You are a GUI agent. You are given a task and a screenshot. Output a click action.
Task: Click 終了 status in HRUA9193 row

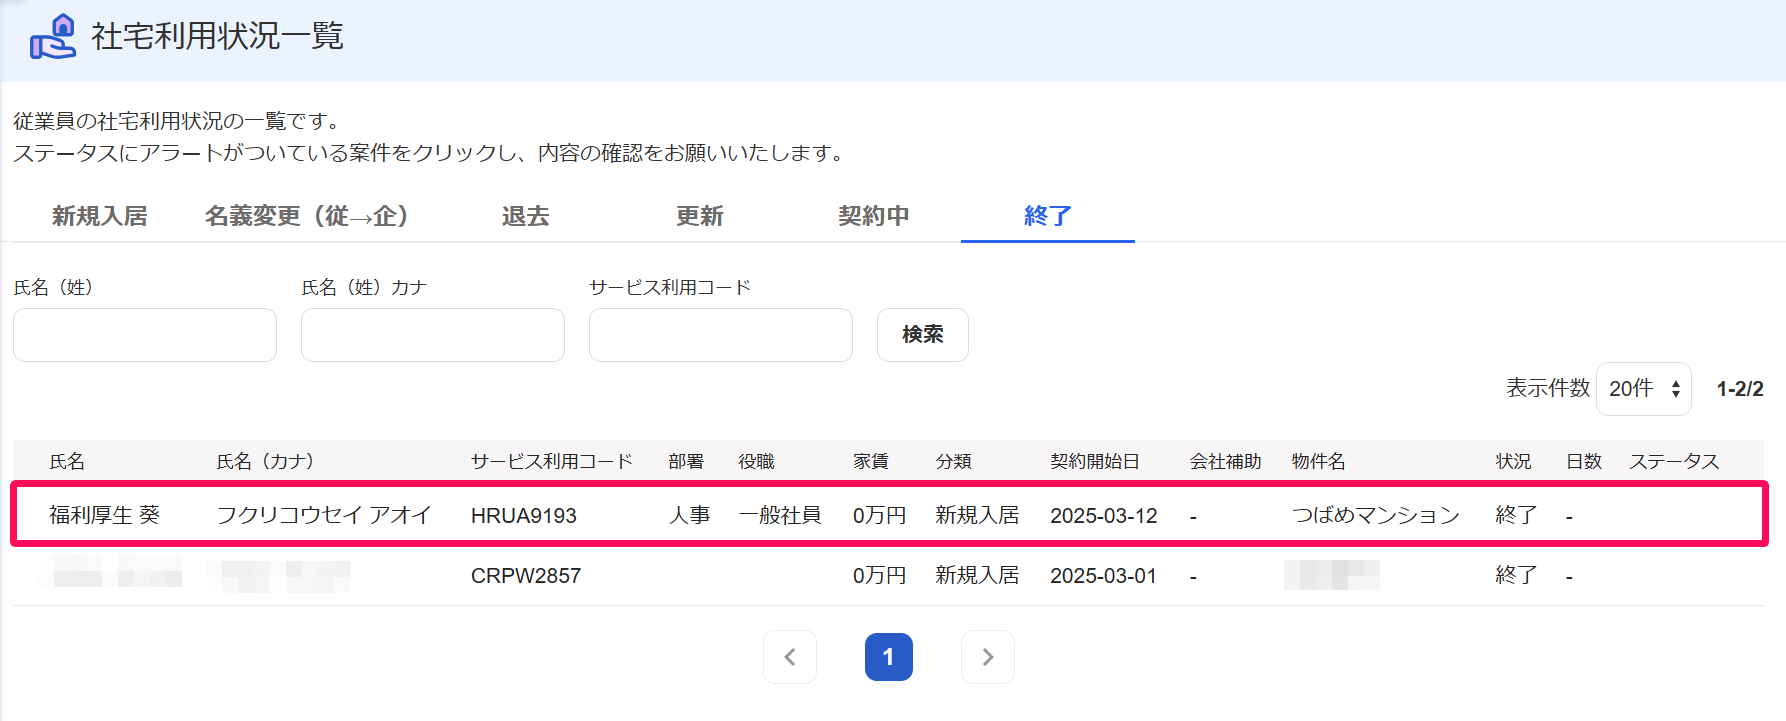[x=1516, y=515]
